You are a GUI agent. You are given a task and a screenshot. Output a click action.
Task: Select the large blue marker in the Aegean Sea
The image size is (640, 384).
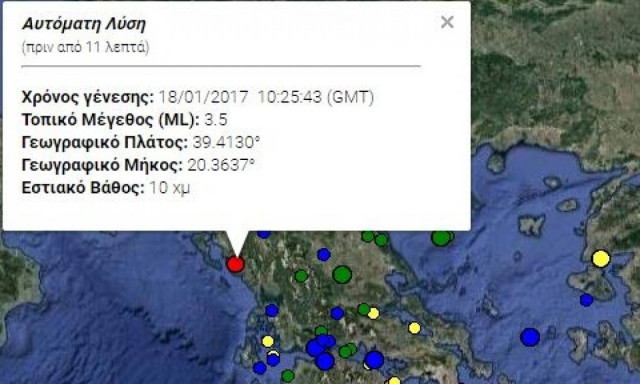pyautogui.click(x=530, y=337)
